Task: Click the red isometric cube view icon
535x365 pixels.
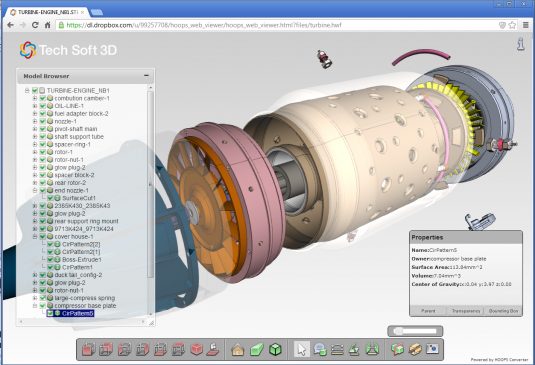Action: point(196,349)
